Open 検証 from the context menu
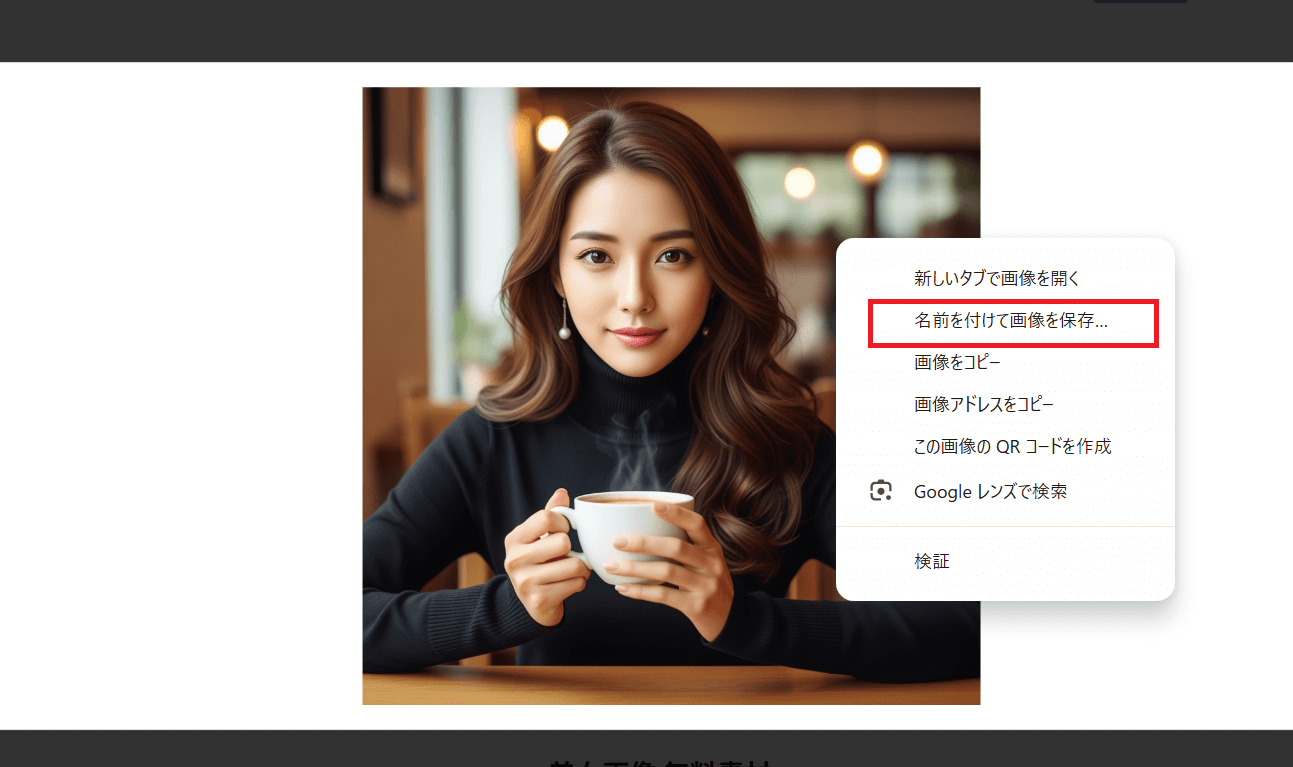 (x=932, y=562)
